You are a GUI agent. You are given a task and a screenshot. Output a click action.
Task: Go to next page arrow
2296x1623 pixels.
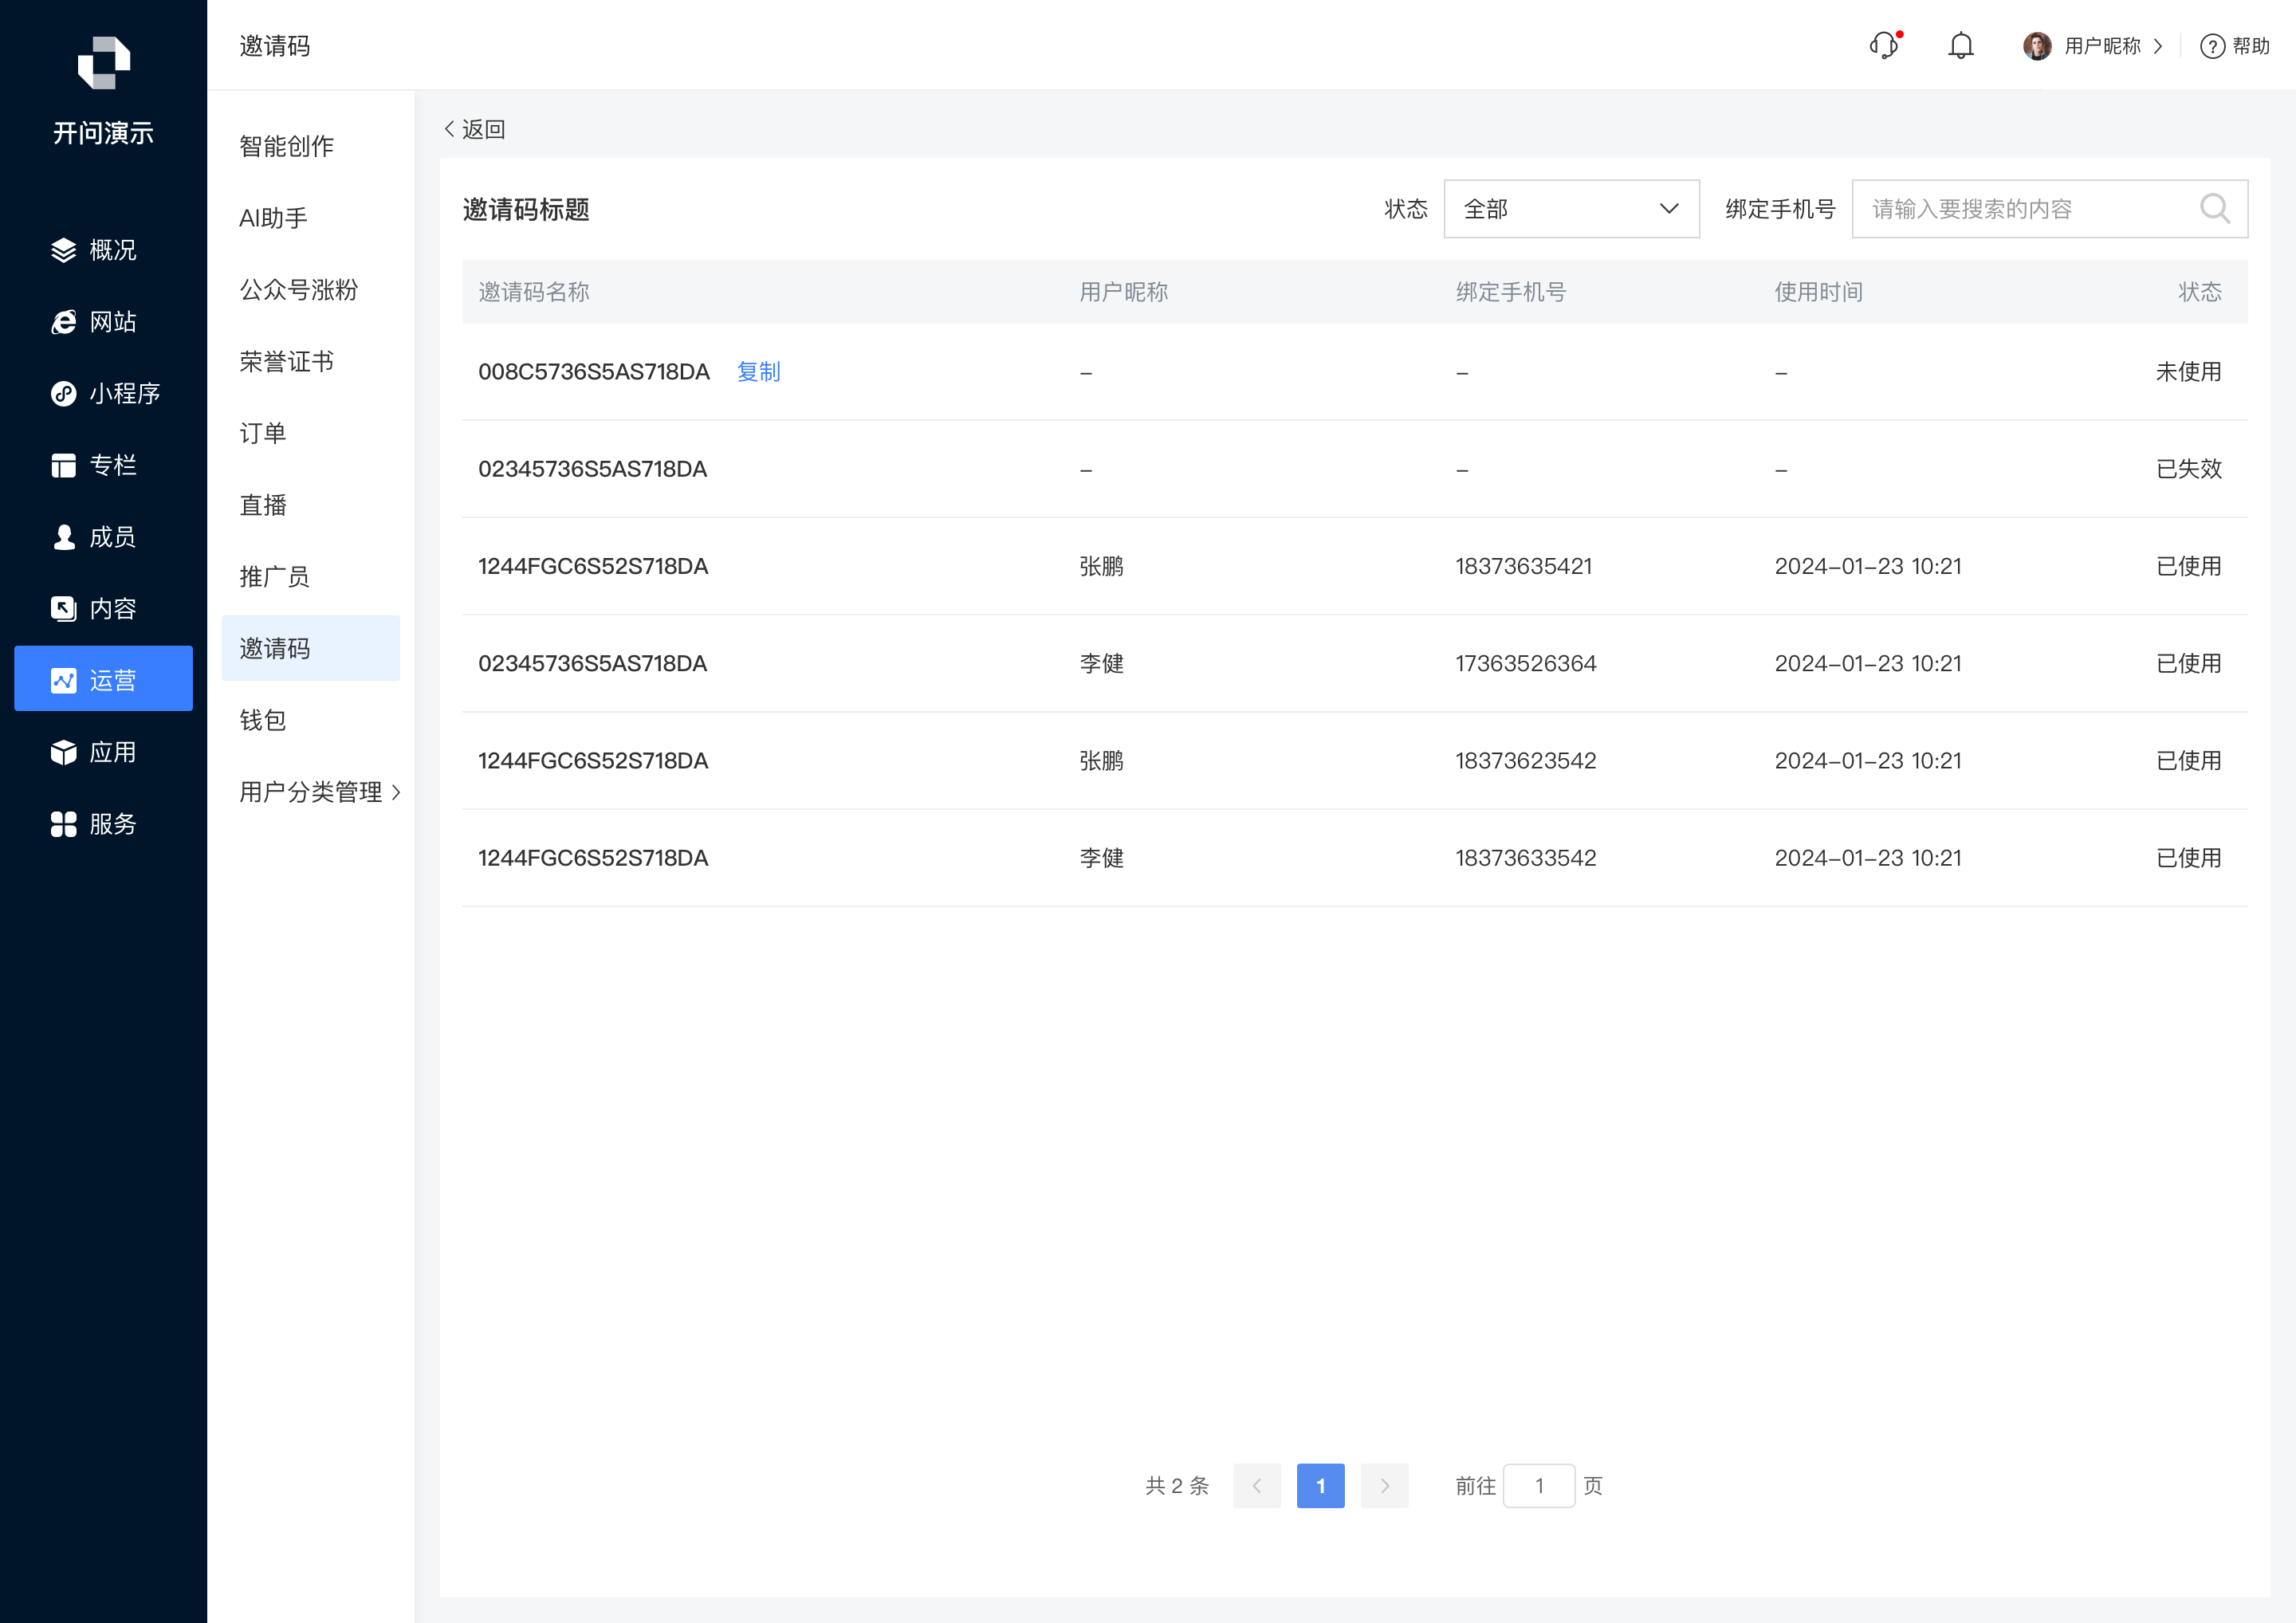click(x=1385, y=1486)
